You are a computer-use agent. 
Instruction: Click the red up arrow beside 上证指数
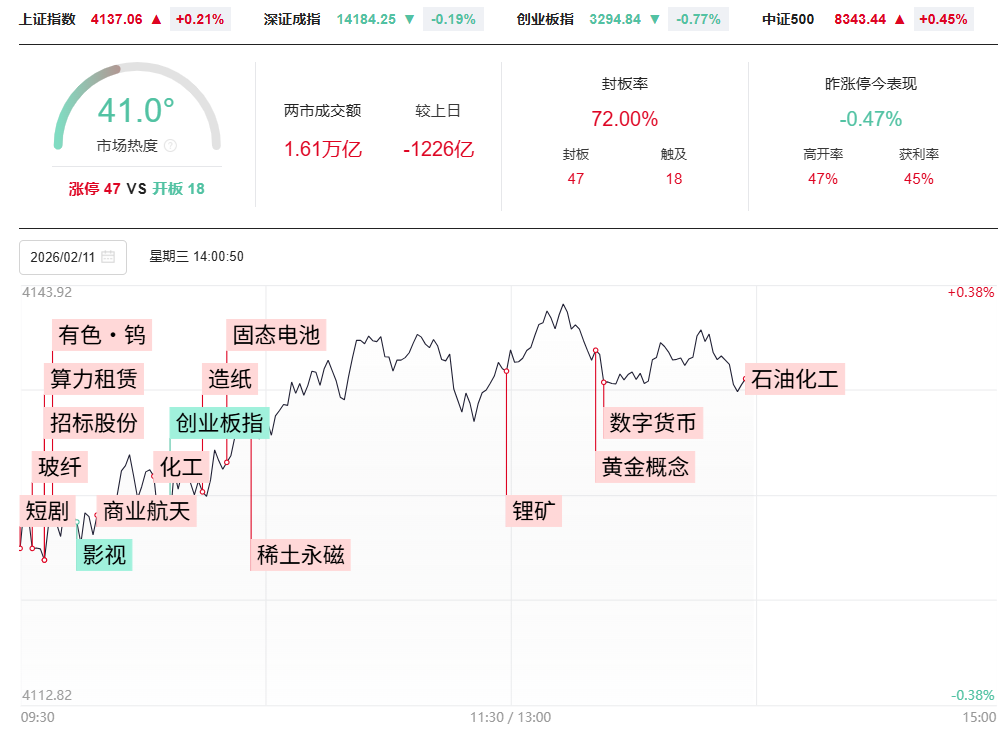click(156, 19)
